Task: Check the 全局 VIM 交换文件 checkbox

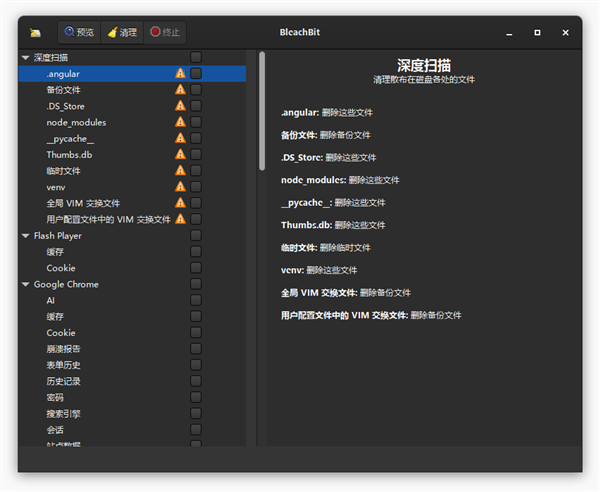Action: click(x=196, y=203)
